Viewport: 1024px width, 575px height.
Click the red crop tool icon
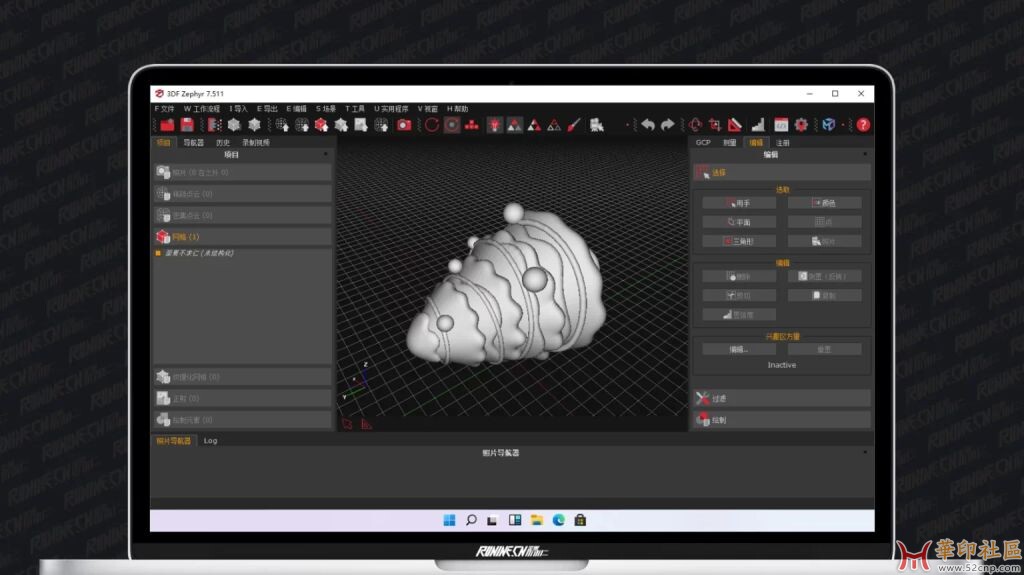click(x=715, y=125)
